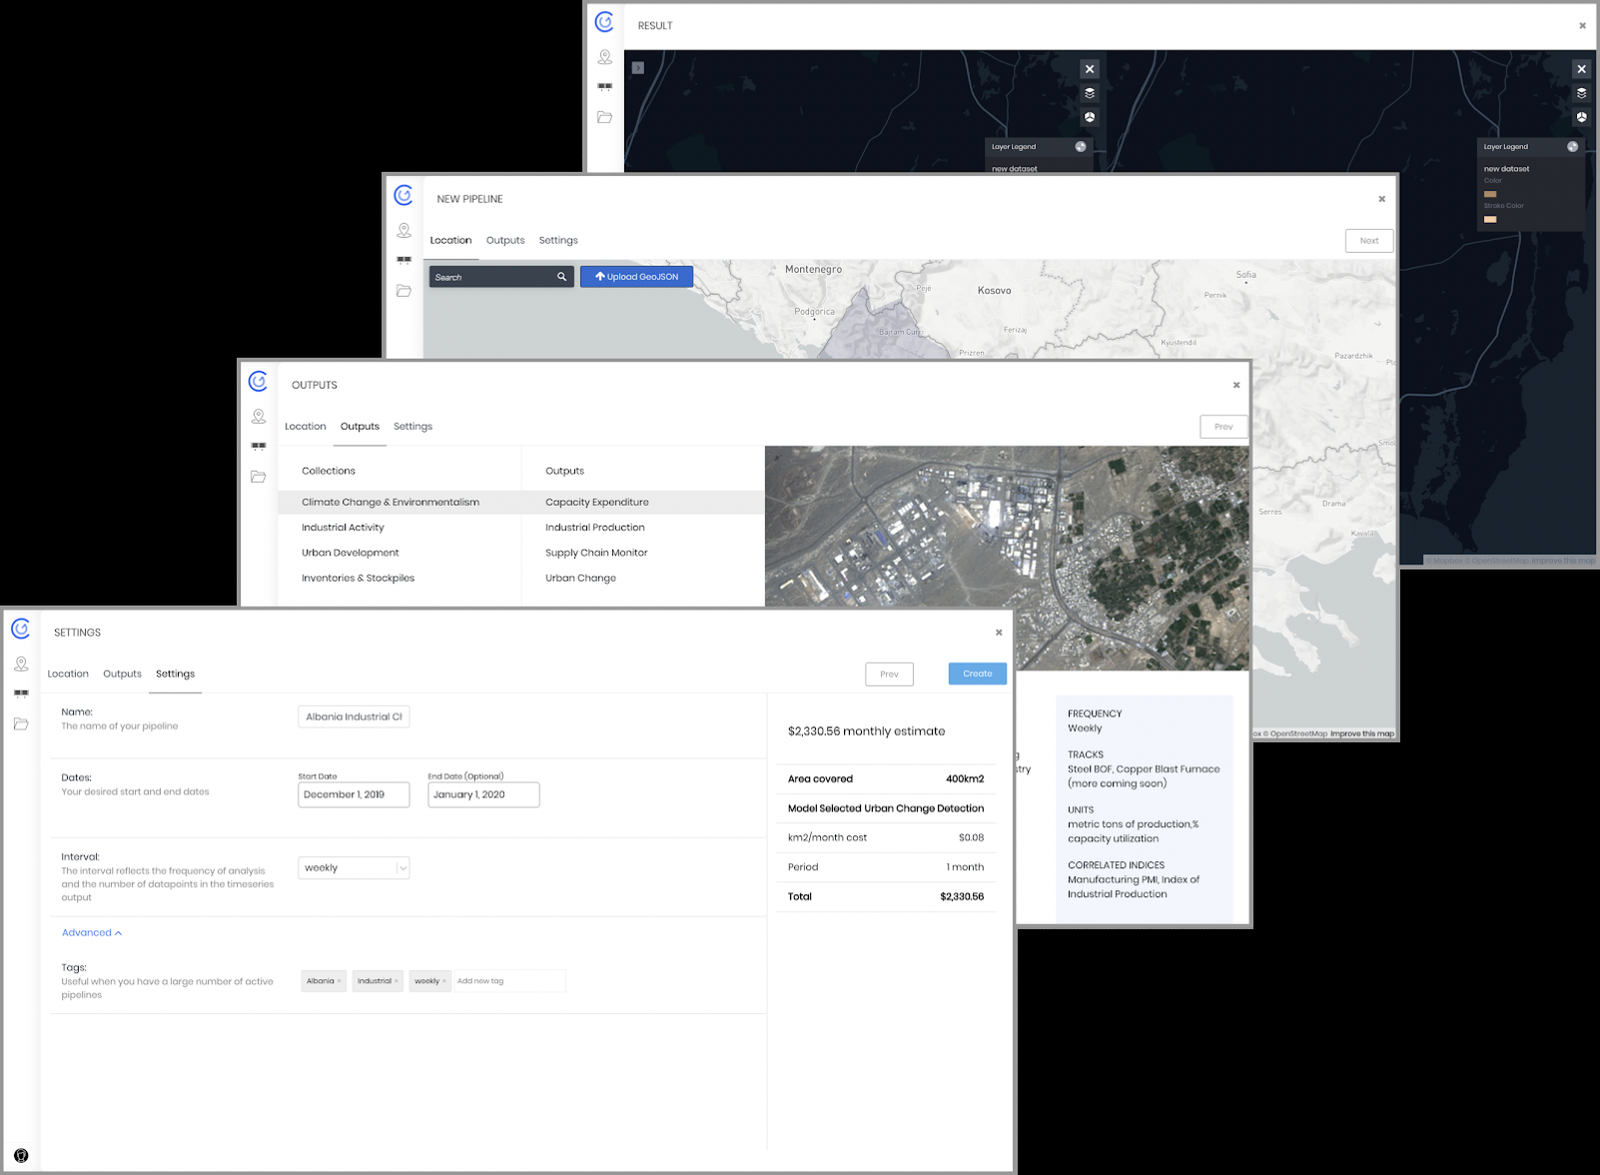Select the Settings tab in the Settings window

[x=175, y=674]
